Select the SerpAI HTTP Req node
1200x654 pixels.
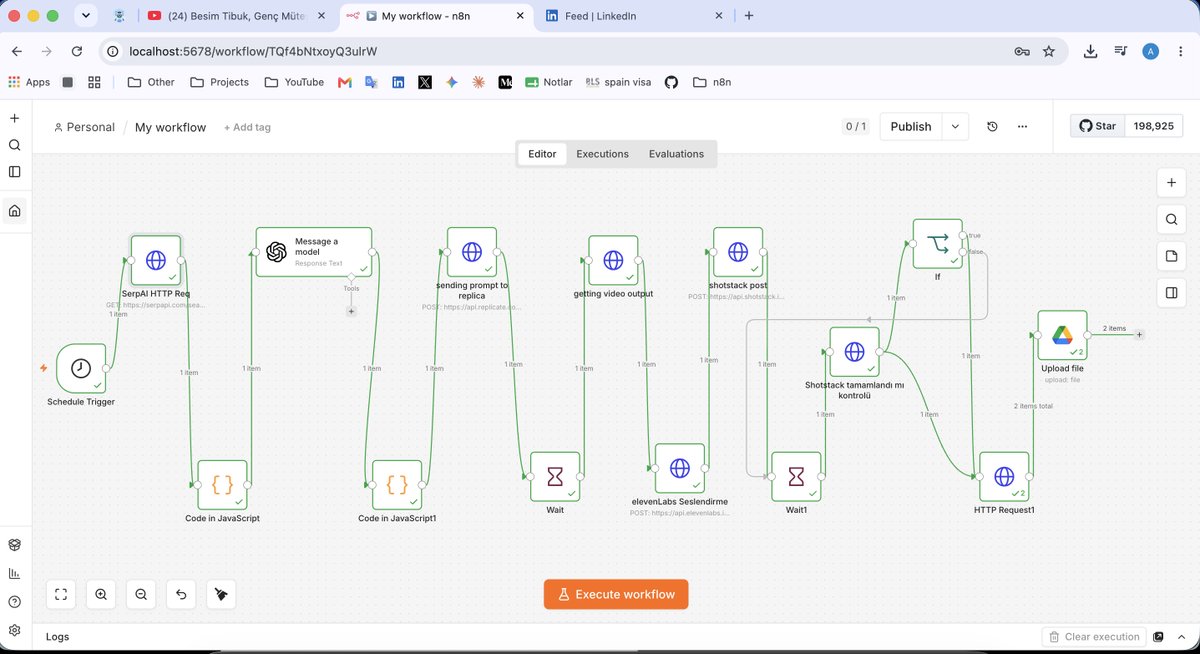(x=156, y=260)
